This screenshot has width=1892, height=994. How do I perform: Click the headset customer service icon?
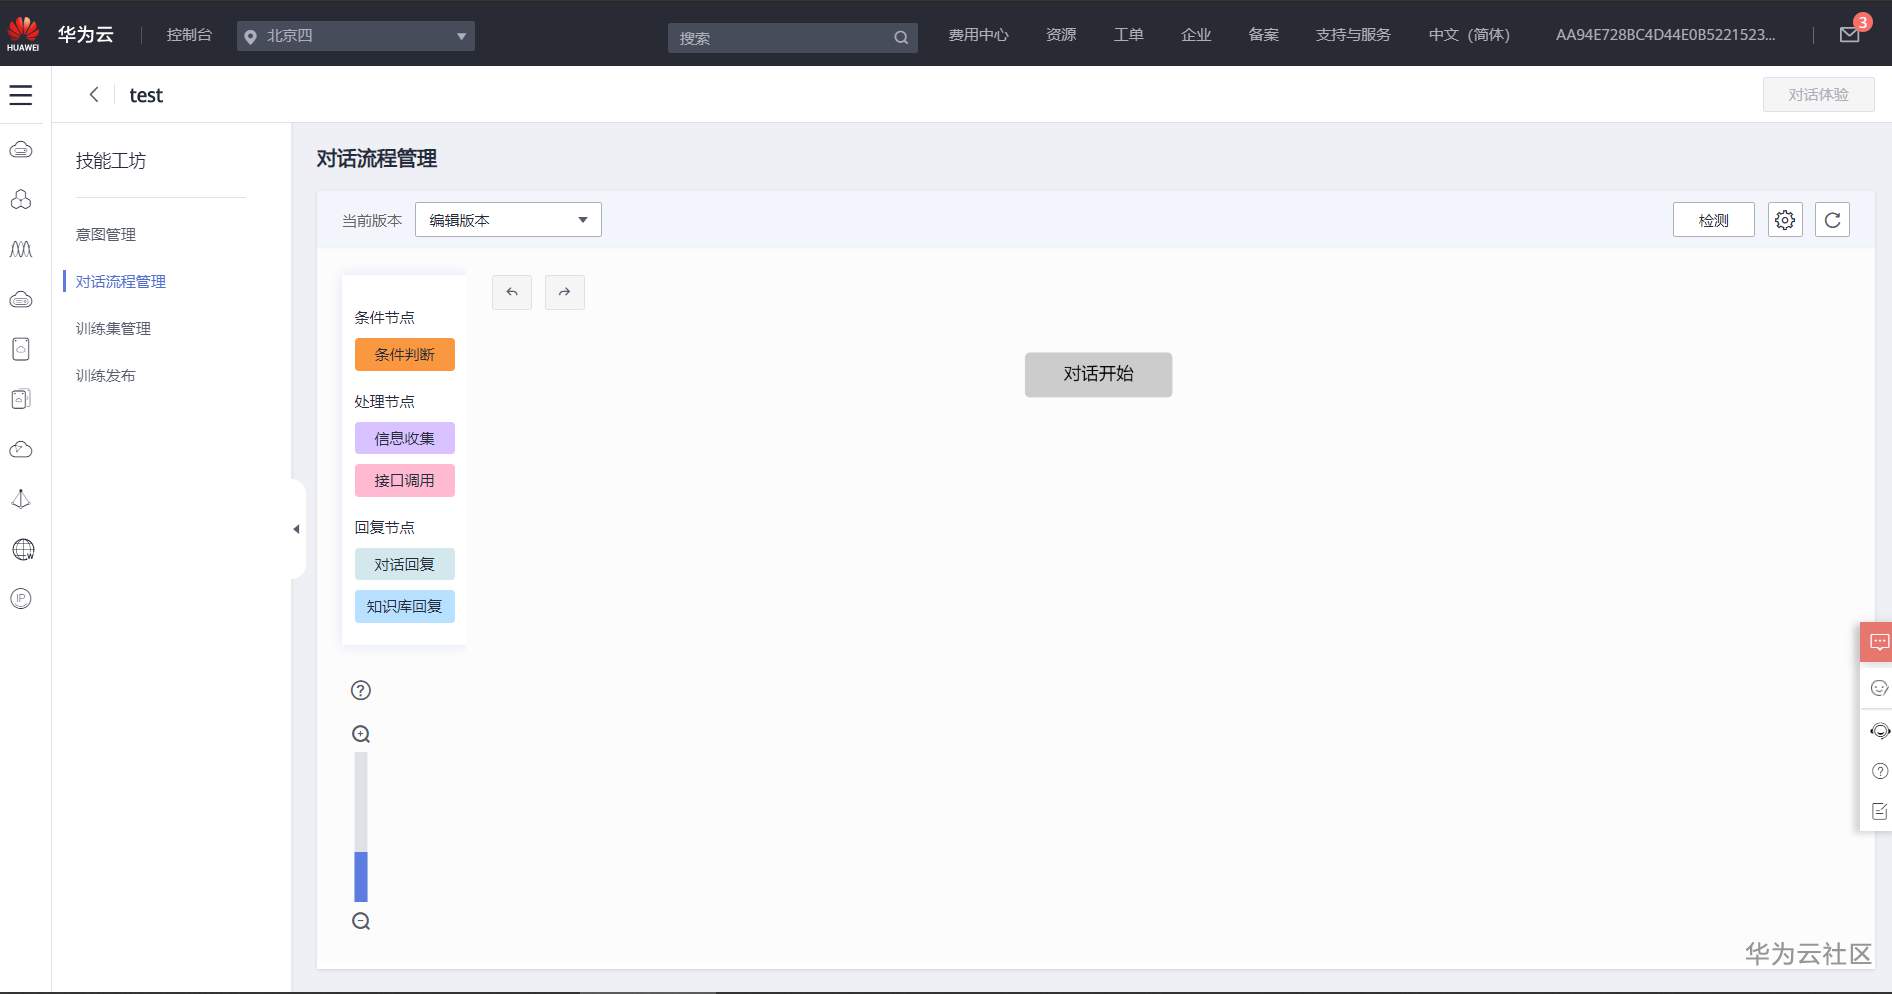(x=1879, y=731)
